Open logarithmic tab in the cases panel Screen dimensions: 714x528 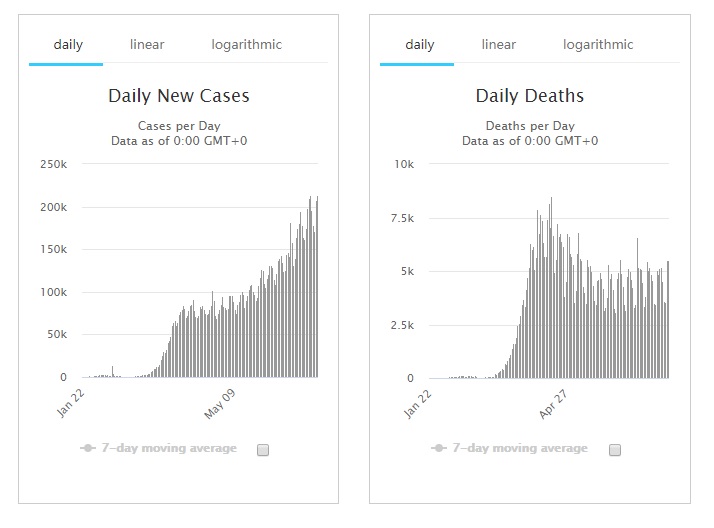pos(246,44)
